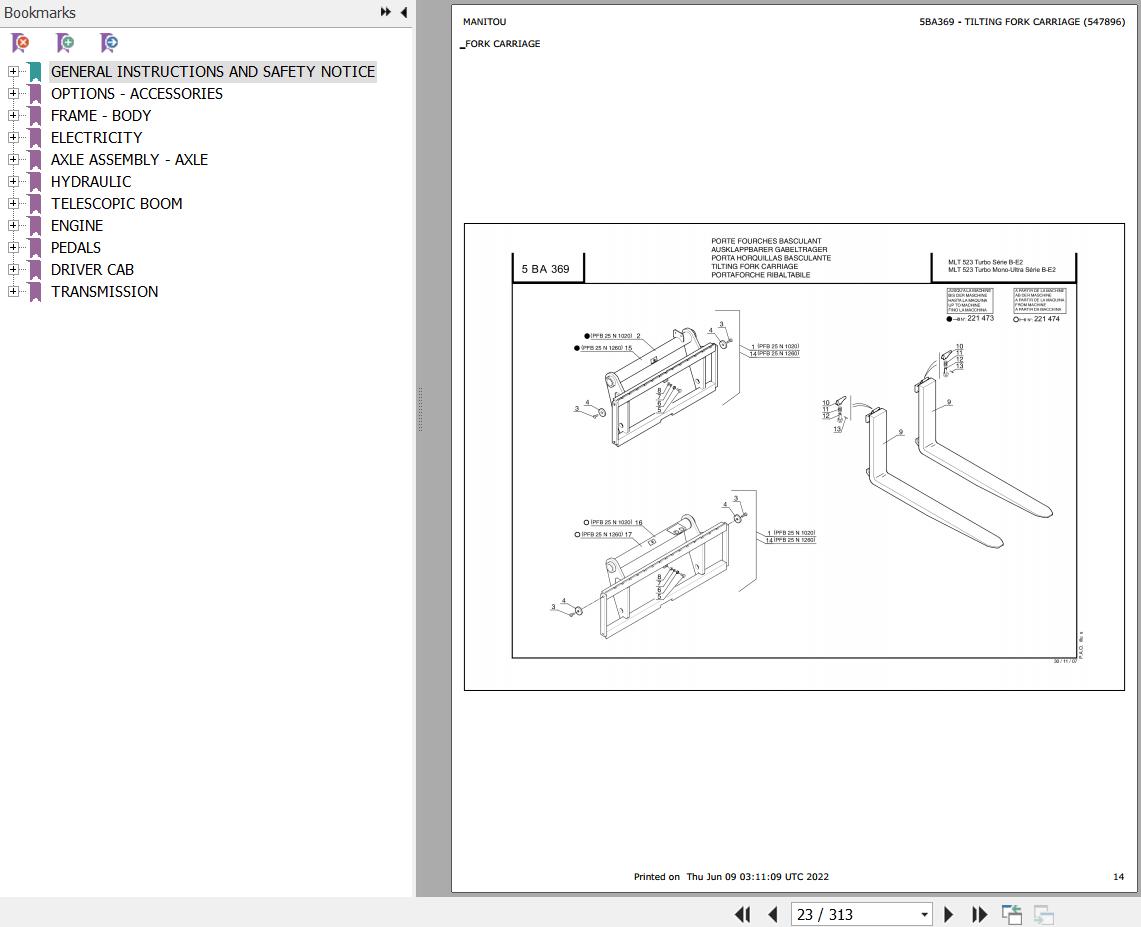Click the panel splitter grip handle
Image resolution: width=1141 pixels, height=927 pixels.
[x=421, y=409]
